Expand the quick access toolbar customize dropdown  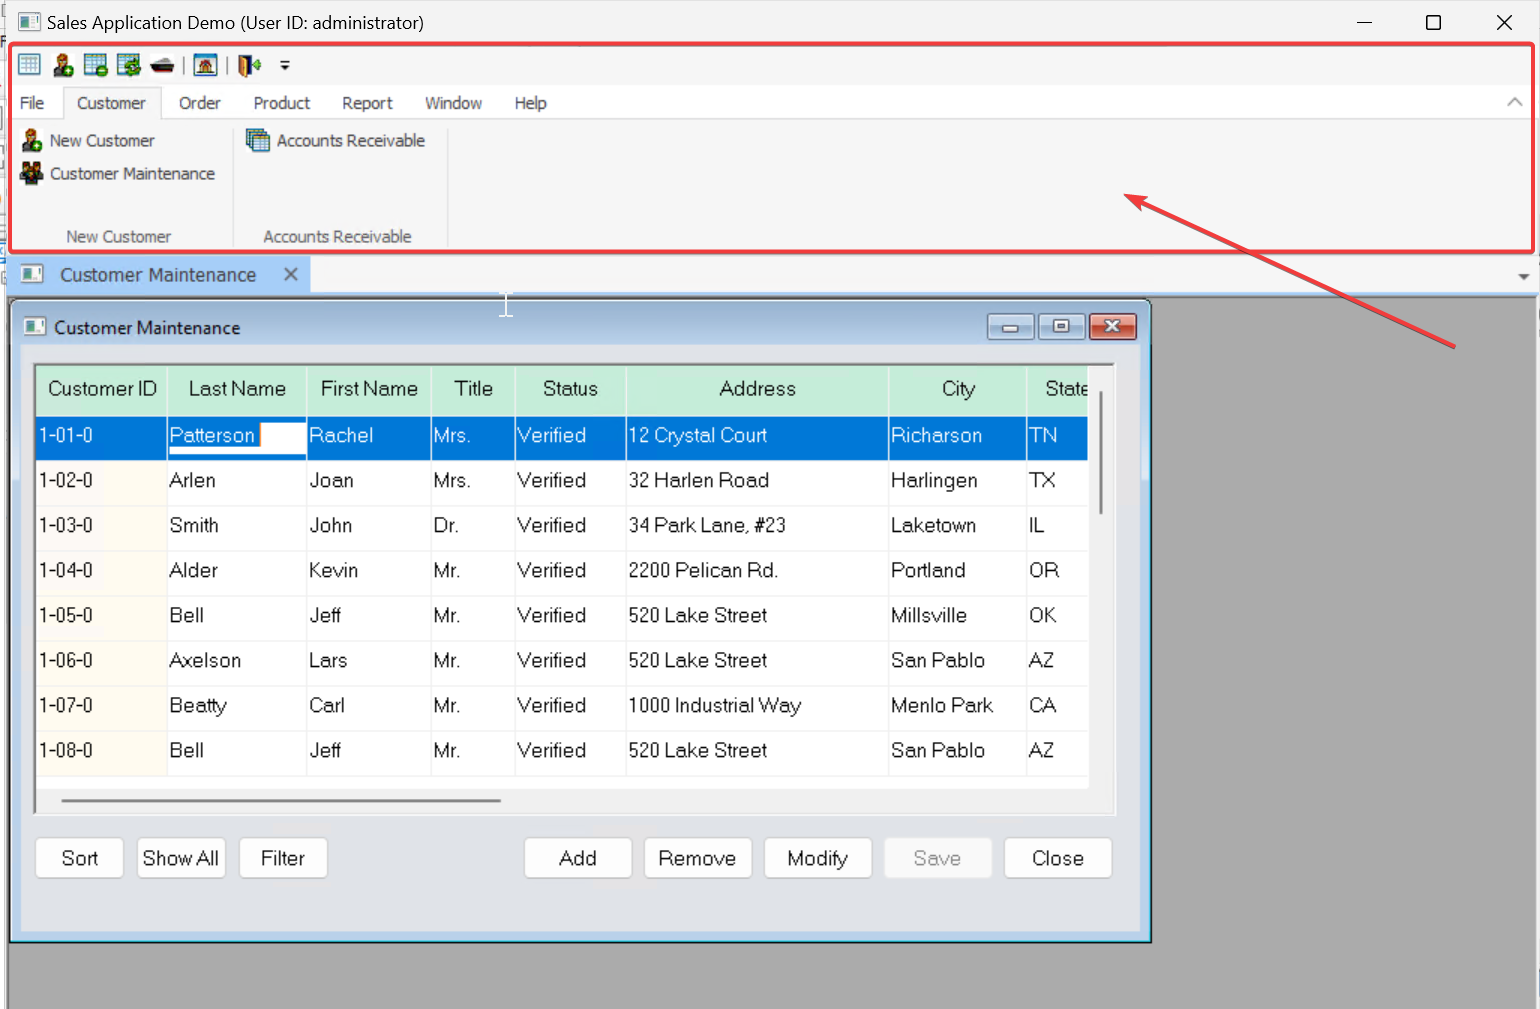(285, 66)
